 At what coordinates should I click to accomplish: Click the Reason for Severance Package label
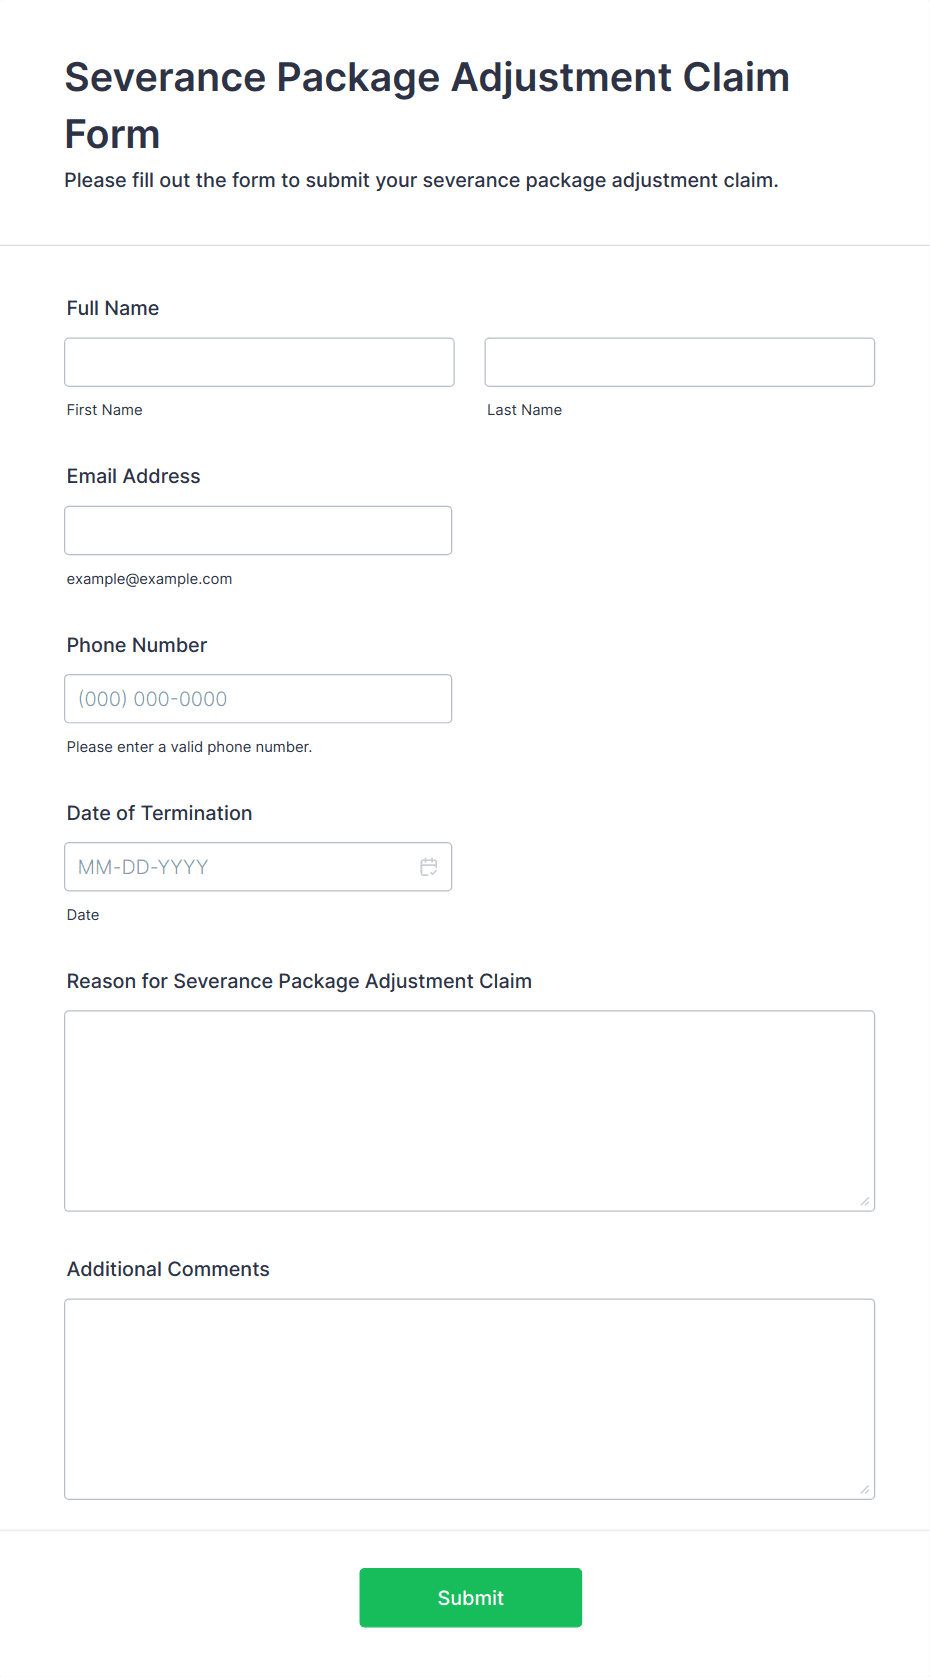[x=299, y=981]
